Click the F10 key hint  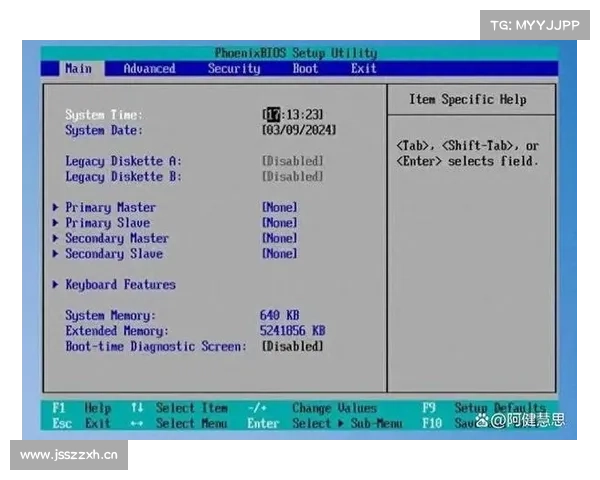tap(432, 423)
